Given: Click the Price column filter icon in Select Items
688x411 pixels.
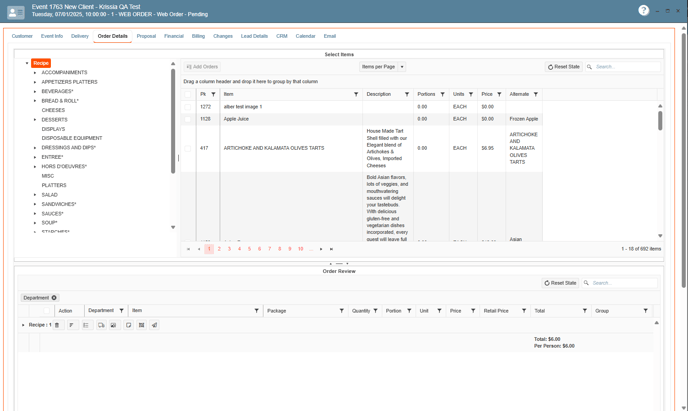Looking at the screenshot, I should pos(499,94).
